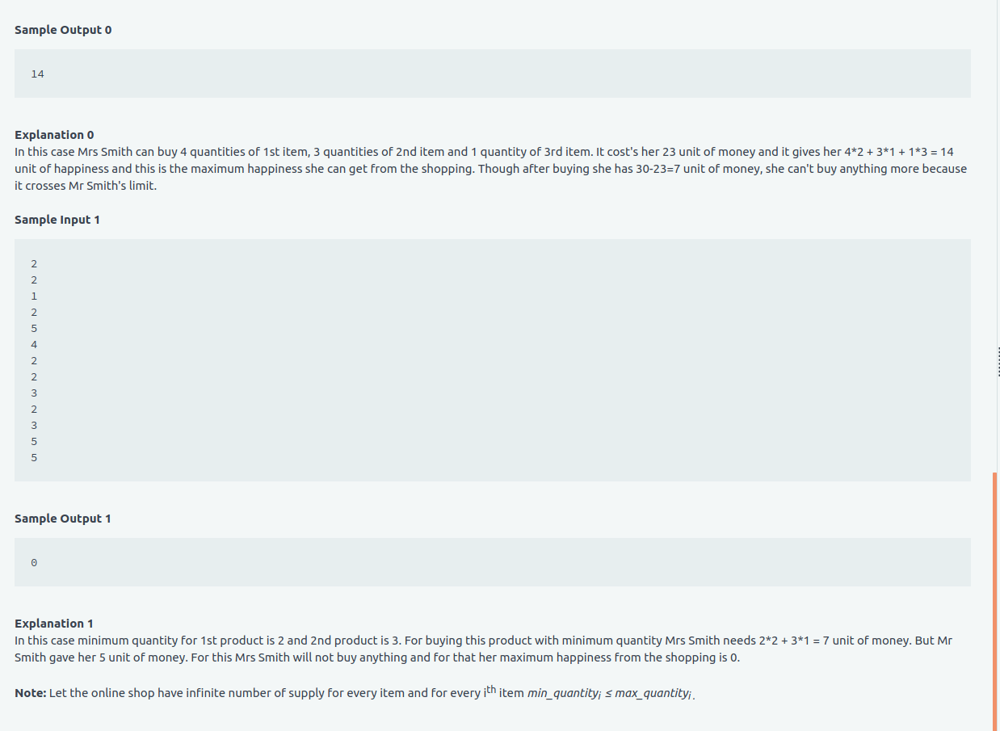Click the italic min_quantity term
Viewport: 1000px width, 731px height.
point(564,693)
